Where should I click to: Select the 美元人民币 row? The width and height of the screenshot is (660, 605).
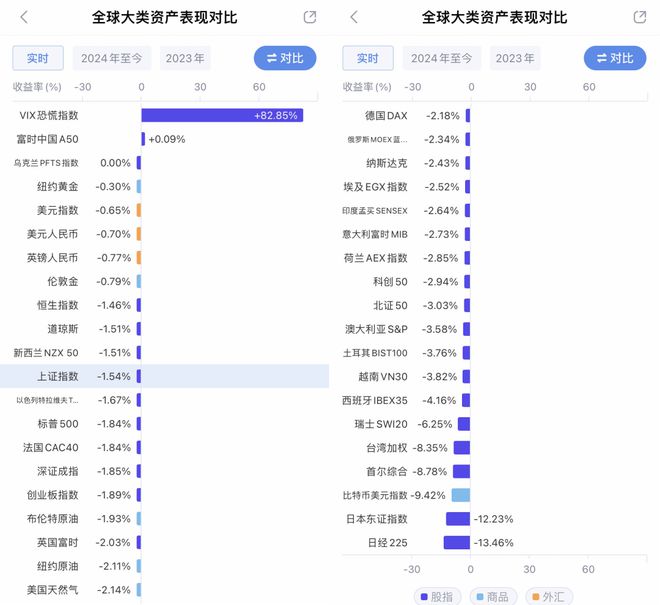165,234
